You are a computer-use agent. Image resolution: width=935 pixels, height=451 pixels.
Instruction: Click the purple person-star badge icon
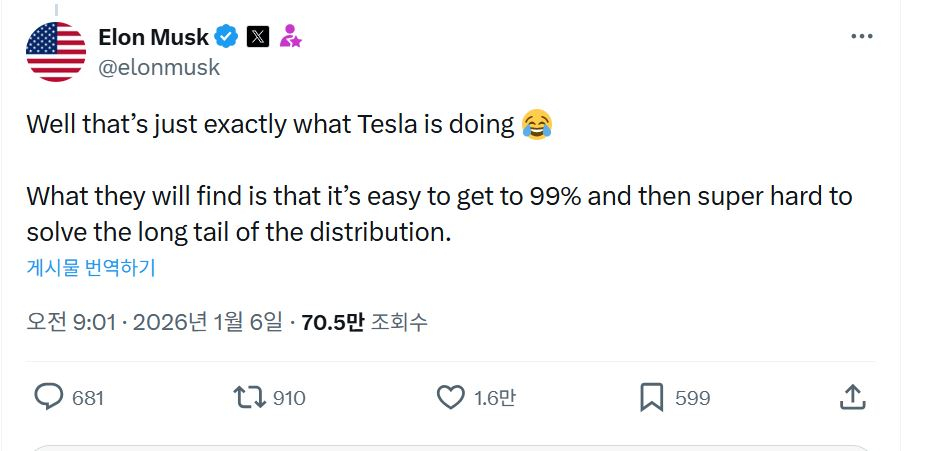290,38
